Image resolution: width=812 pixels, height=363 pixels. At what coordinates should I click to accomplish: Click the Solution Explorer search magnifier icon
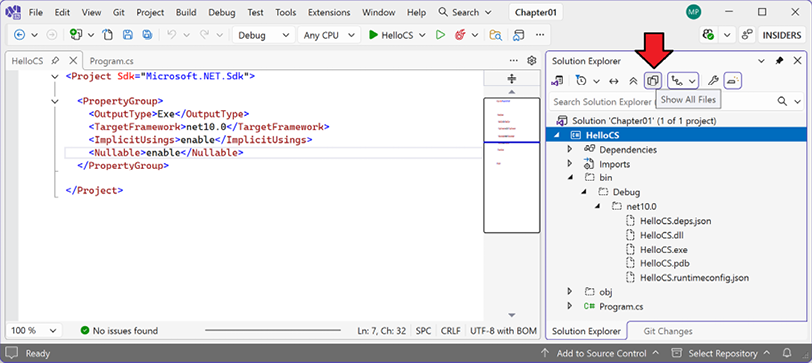[x=782, y=101]
